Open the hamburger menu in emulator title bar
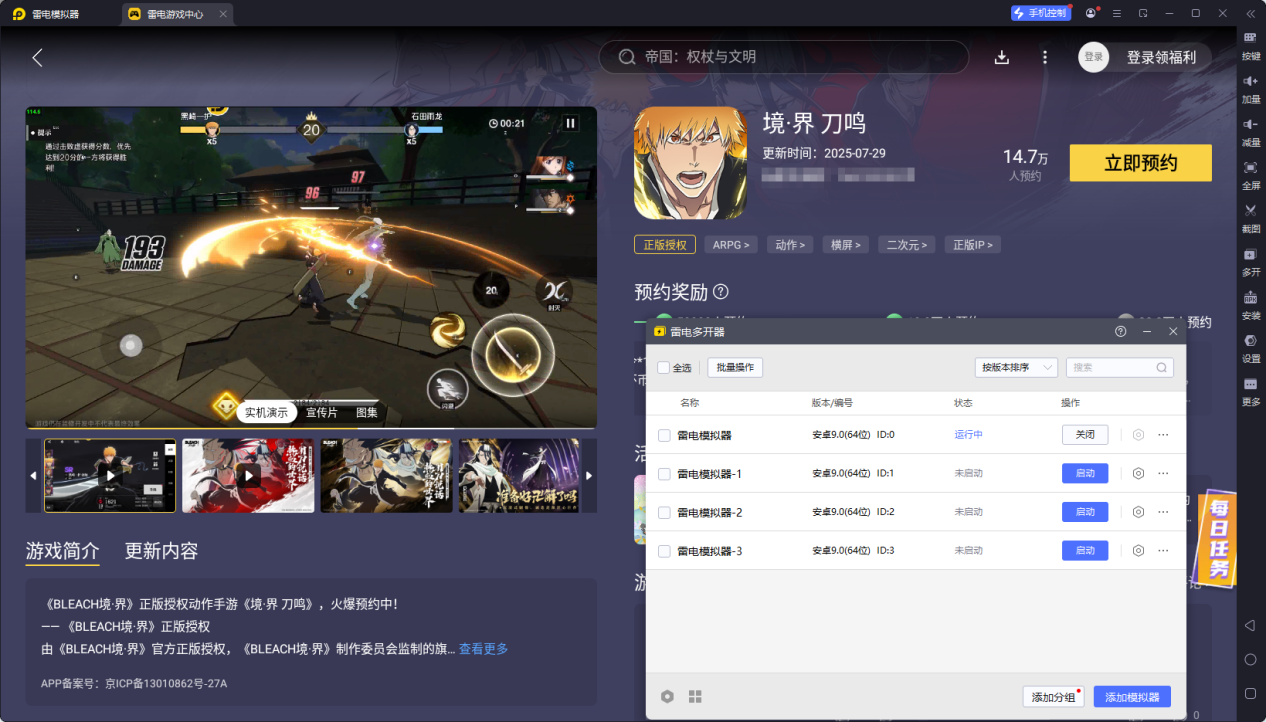Viewport: 1266px width, 722px height. coord(1117,13)
